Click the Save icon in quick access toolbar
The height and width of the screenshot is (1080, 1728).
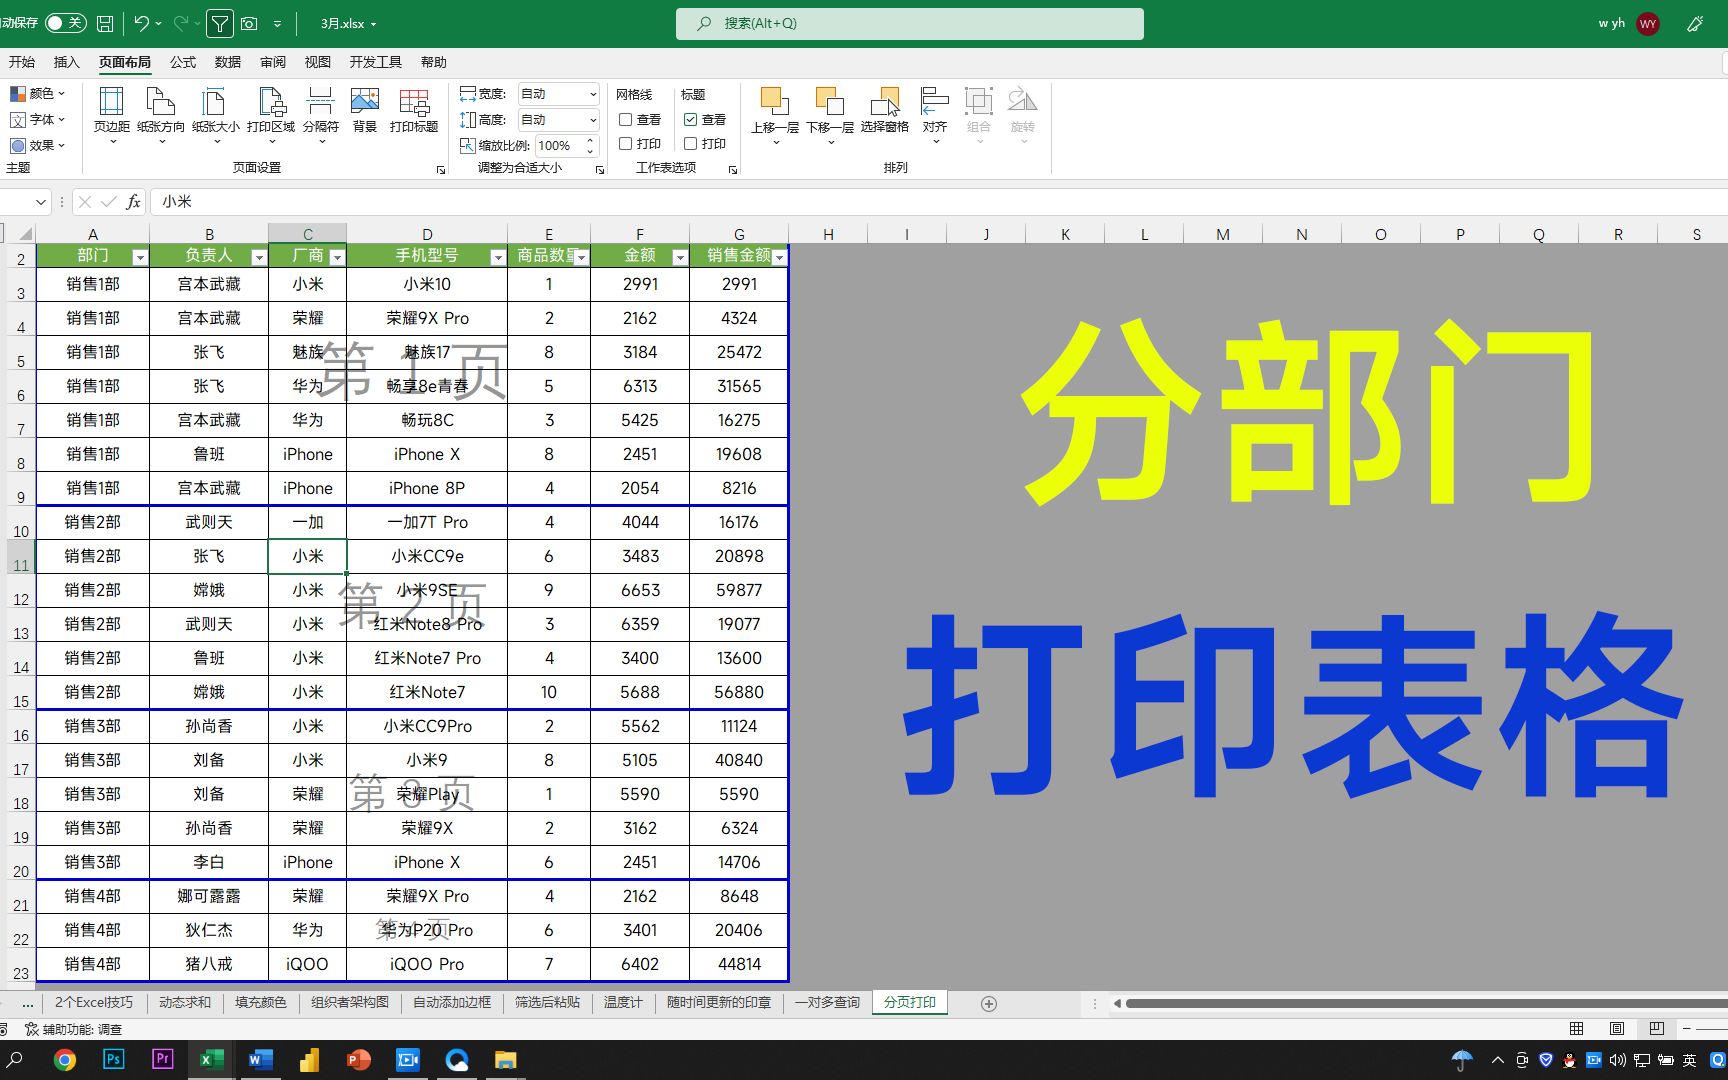(105, 23)
